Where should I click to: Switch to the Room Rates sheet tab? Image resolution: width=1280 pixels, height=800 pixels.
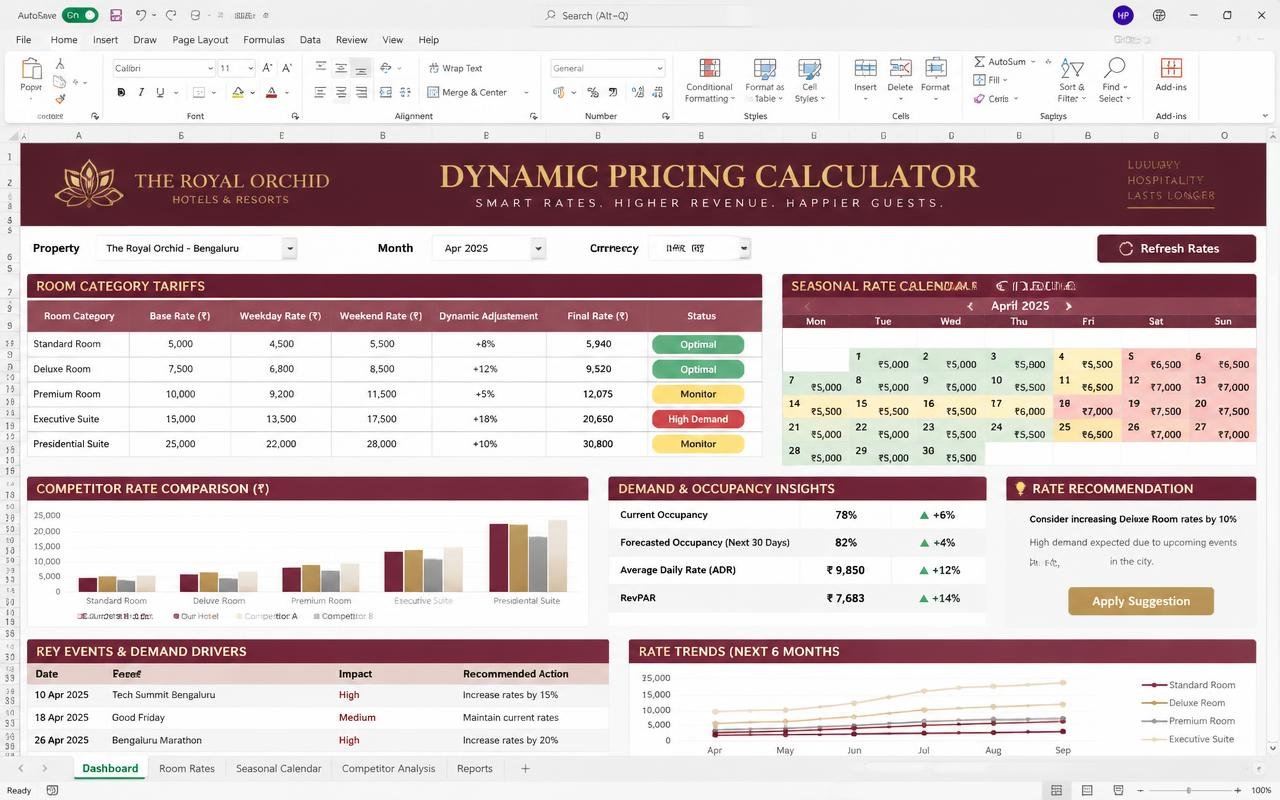[x=187, y=768]
